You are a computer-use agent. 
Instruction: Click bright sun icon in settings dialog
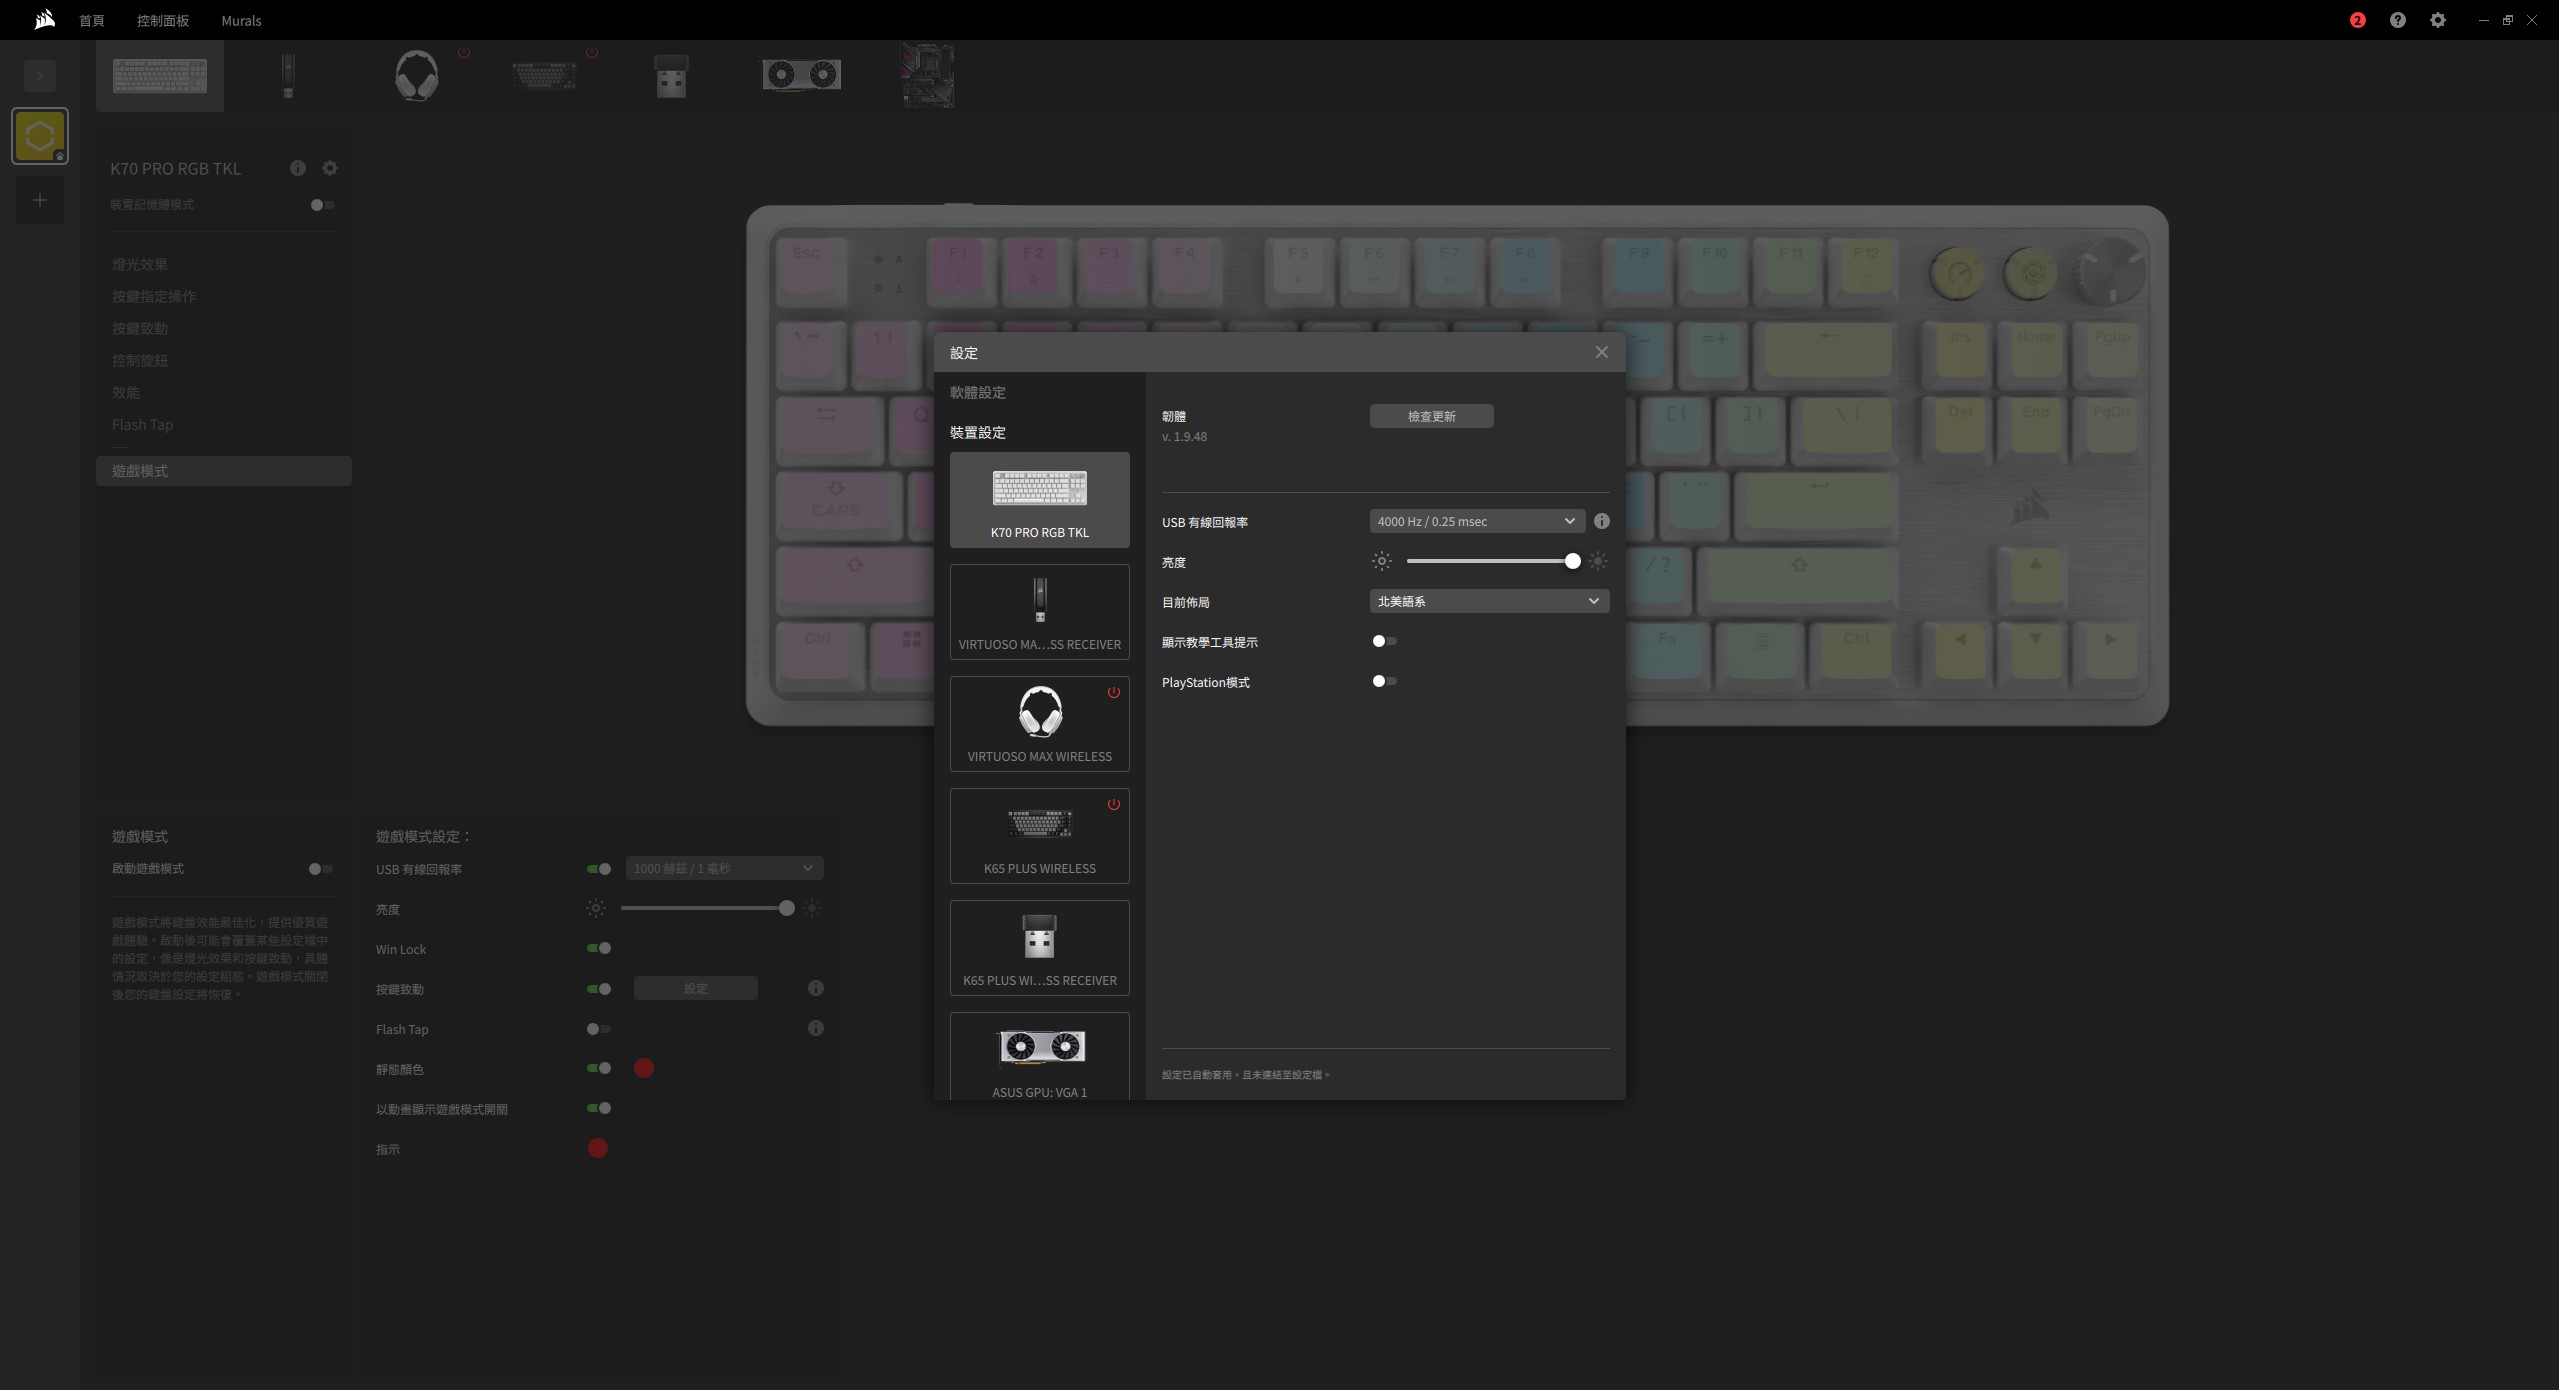click(x=1598, y=561)
